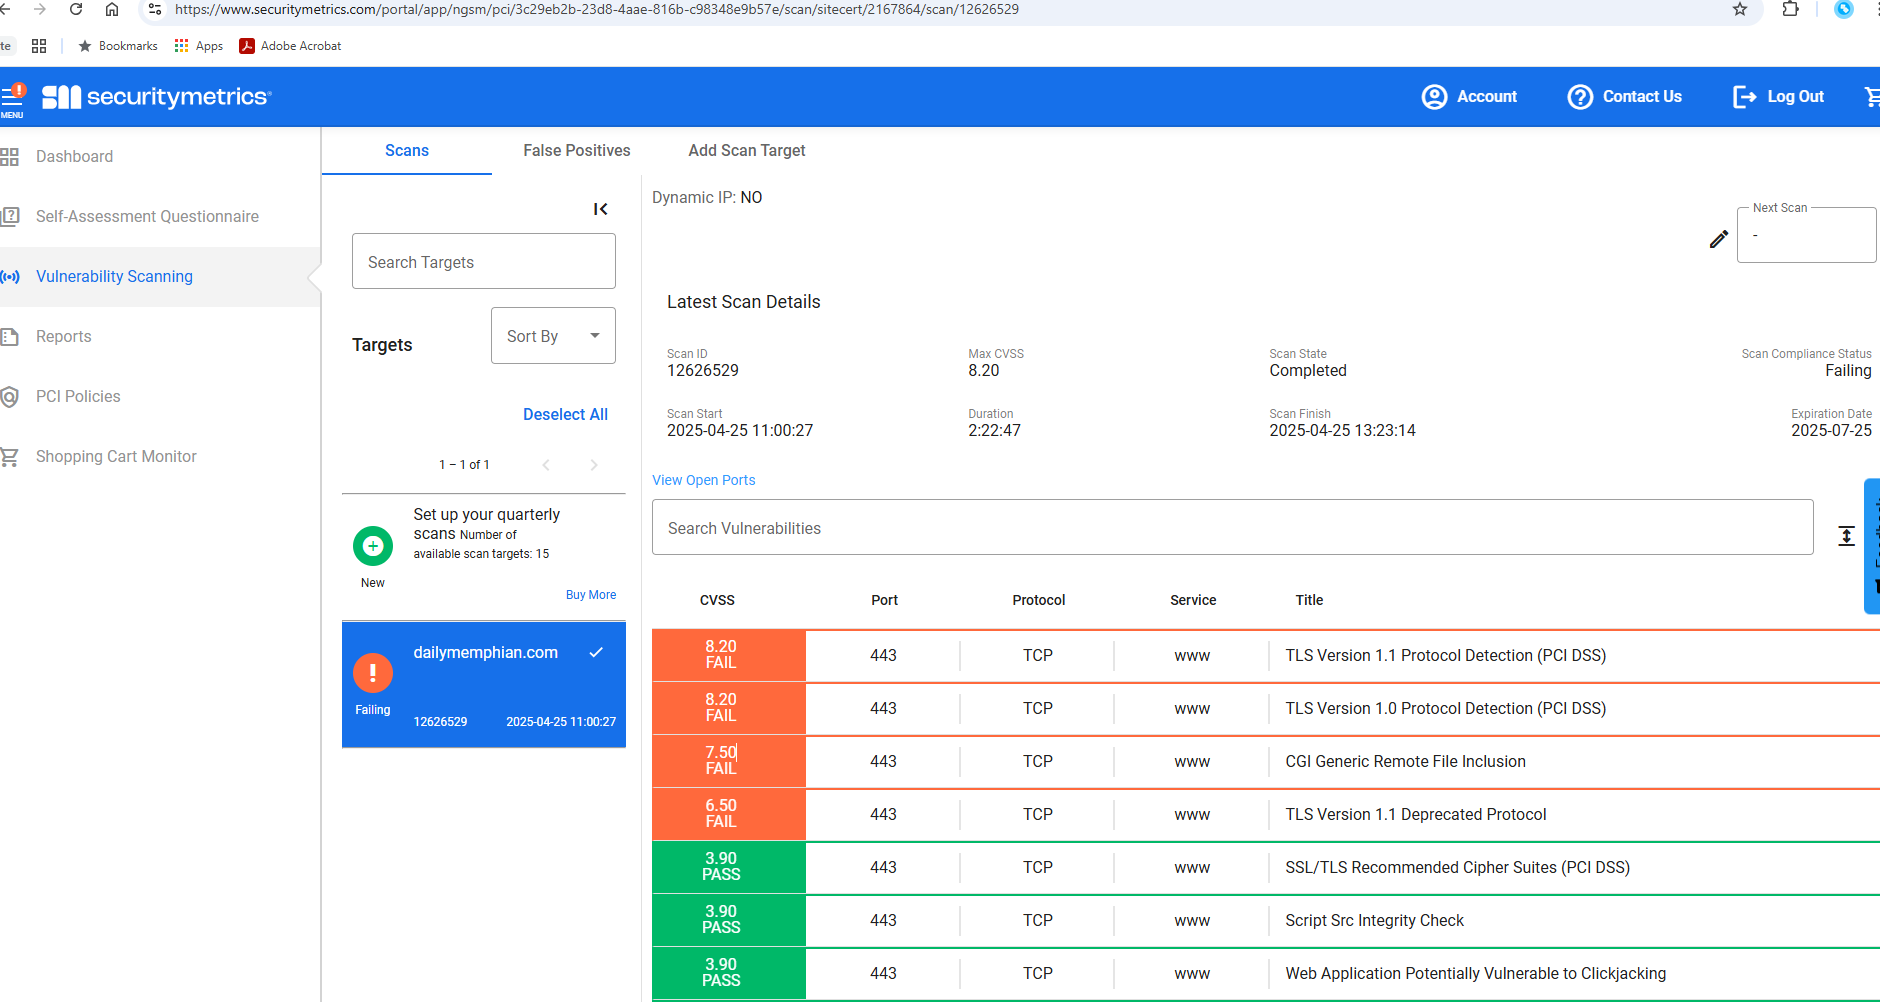This screenshot has height=1002, width=1880.
Task: Open the Account profile icon
Action: point(1434,97)
